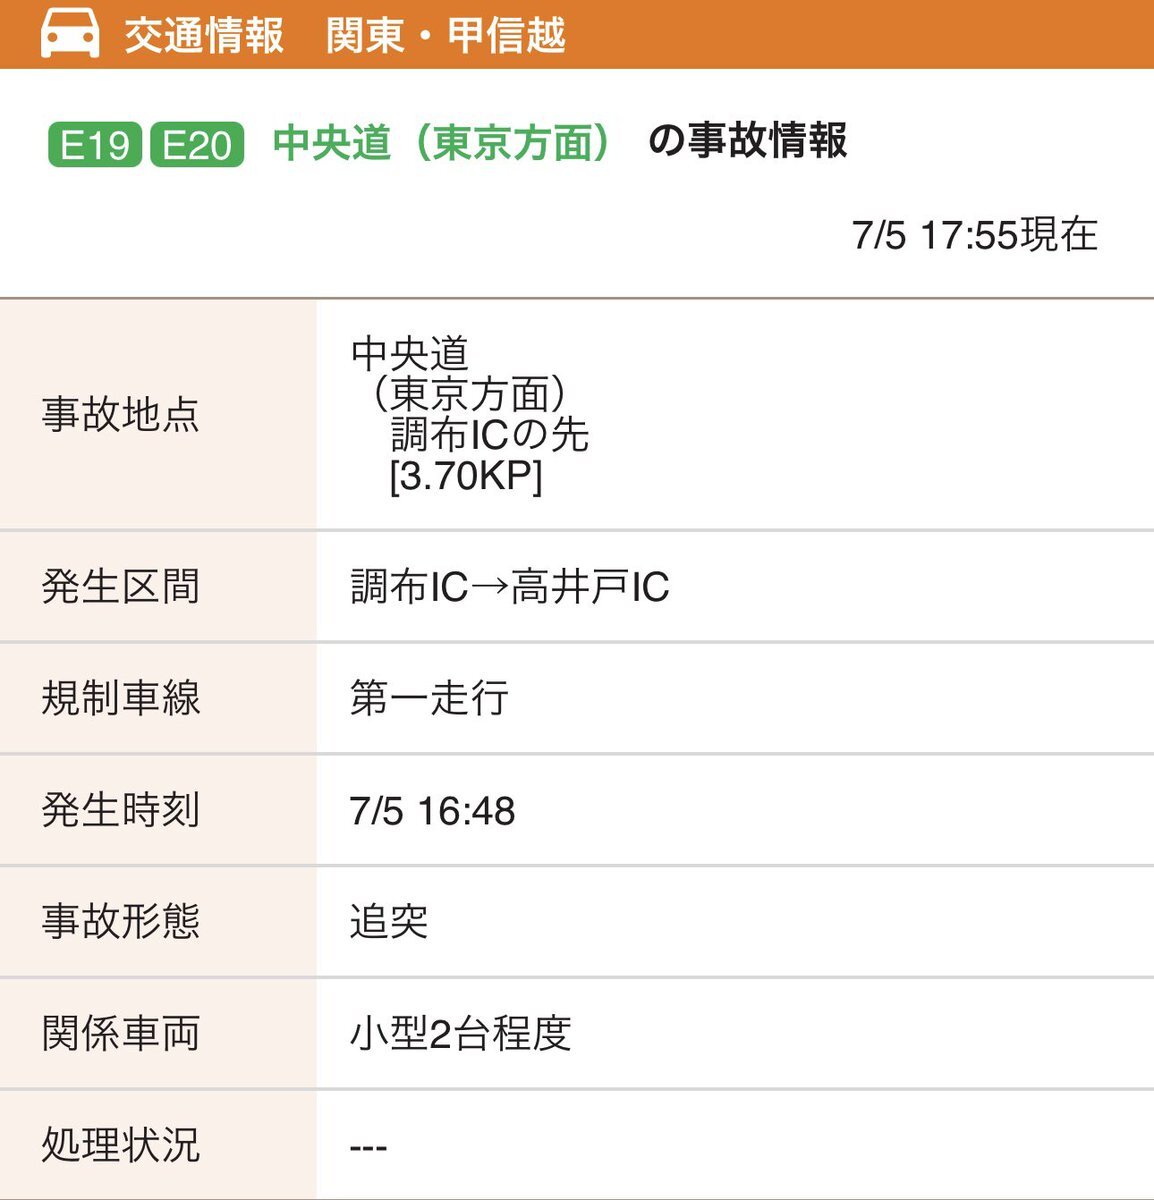
Task: Click the 第一走行 lane value
Action: coord(430,698)
